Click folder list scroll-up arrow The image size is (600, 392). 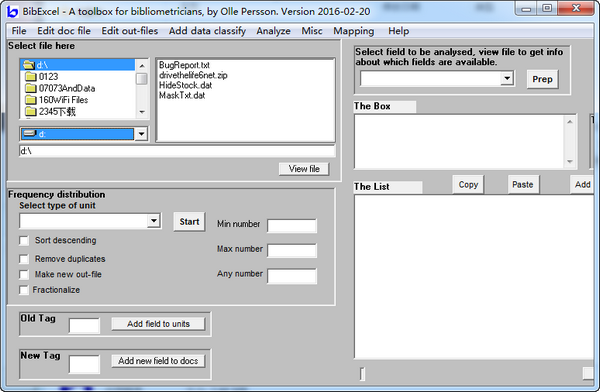click(142, 65)
